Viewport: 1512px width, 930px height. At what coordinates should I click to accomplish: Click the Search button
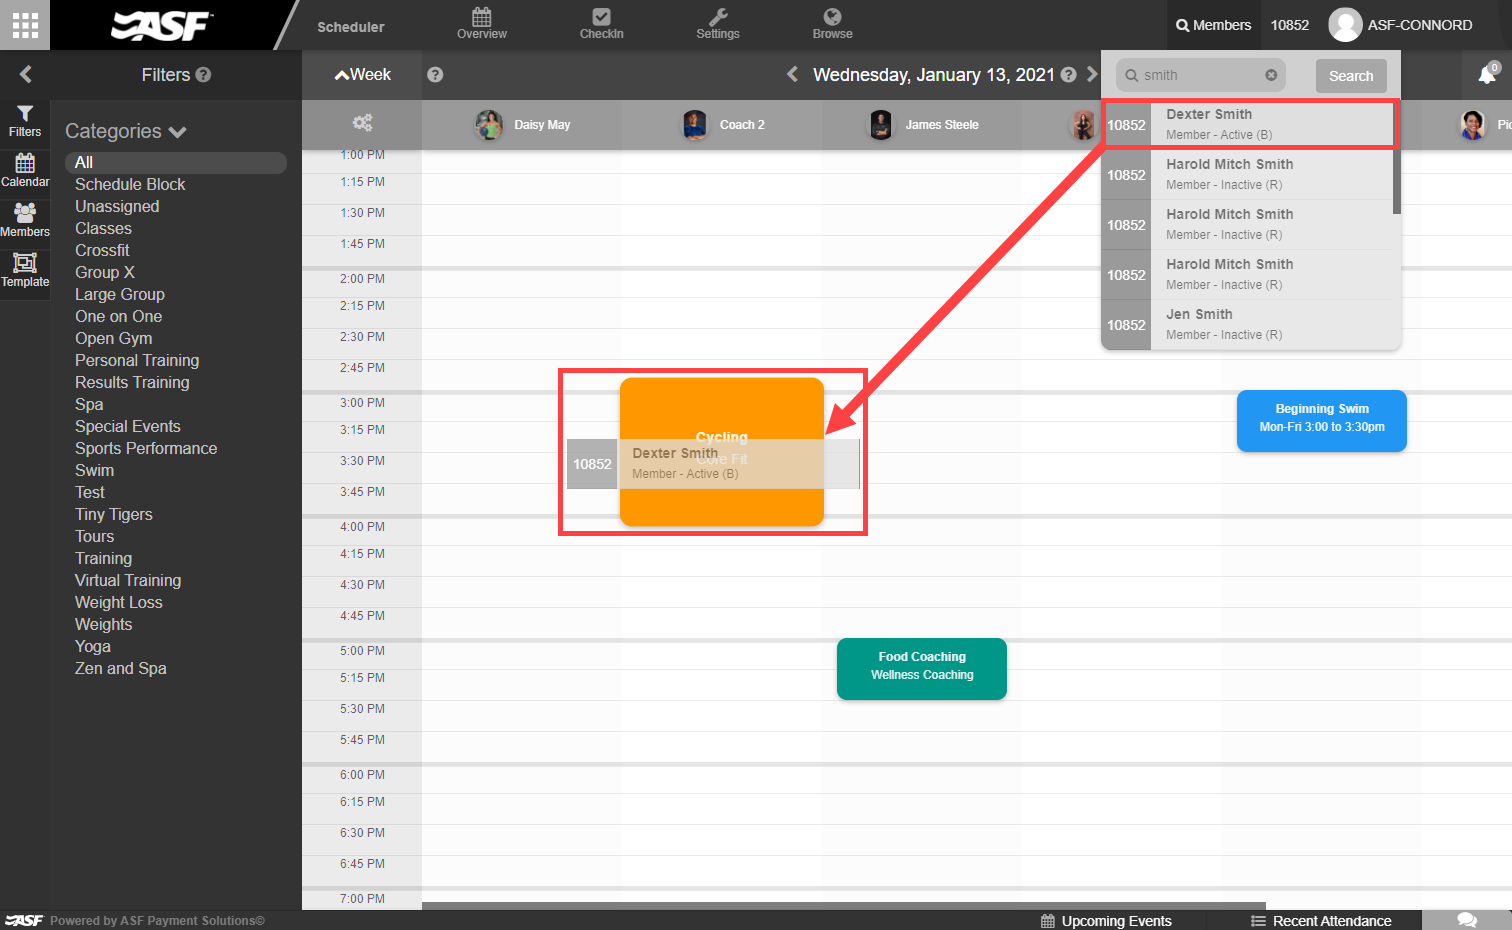[x=1351, y=76]
